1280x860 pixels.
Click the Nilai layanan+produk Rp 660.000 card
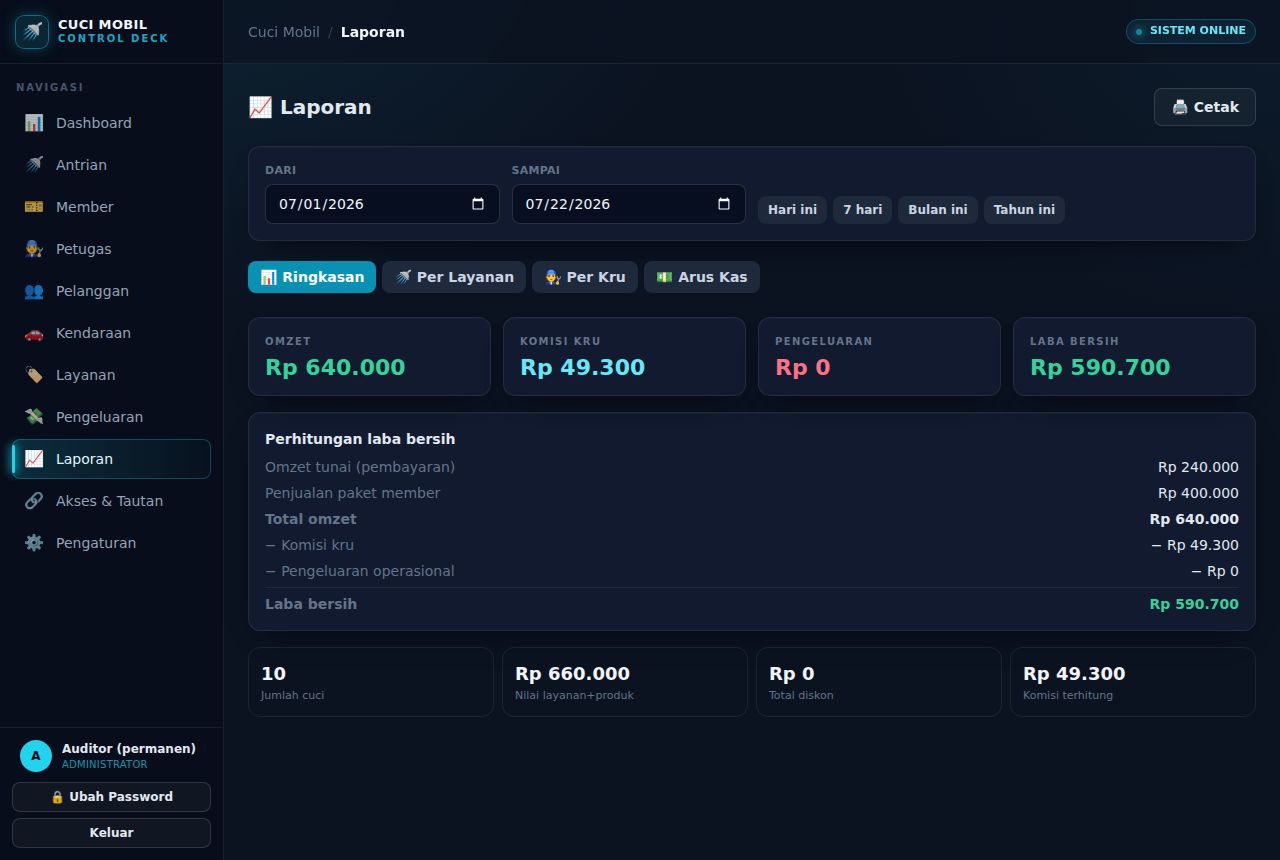625,682
